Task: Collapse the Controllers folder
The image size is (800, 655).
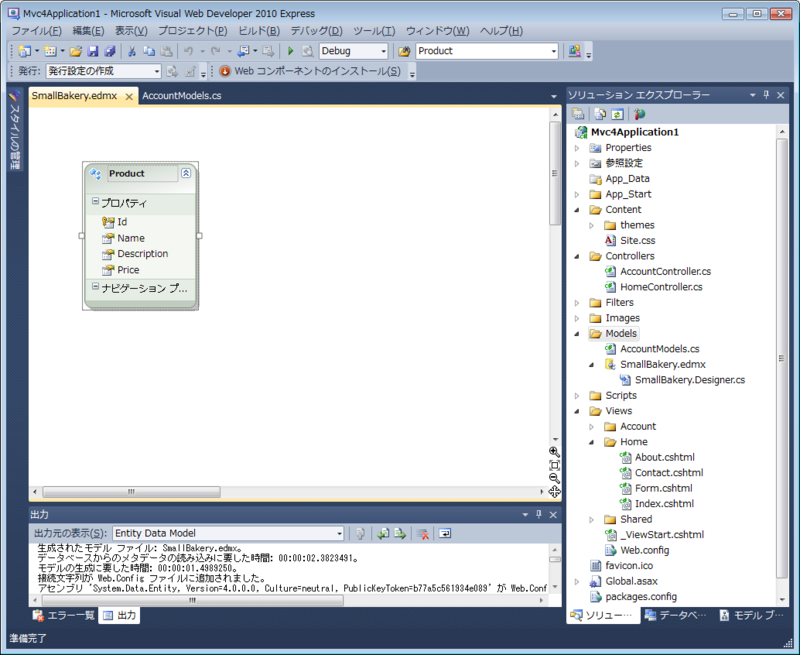Action: click(x=577, y=257)
